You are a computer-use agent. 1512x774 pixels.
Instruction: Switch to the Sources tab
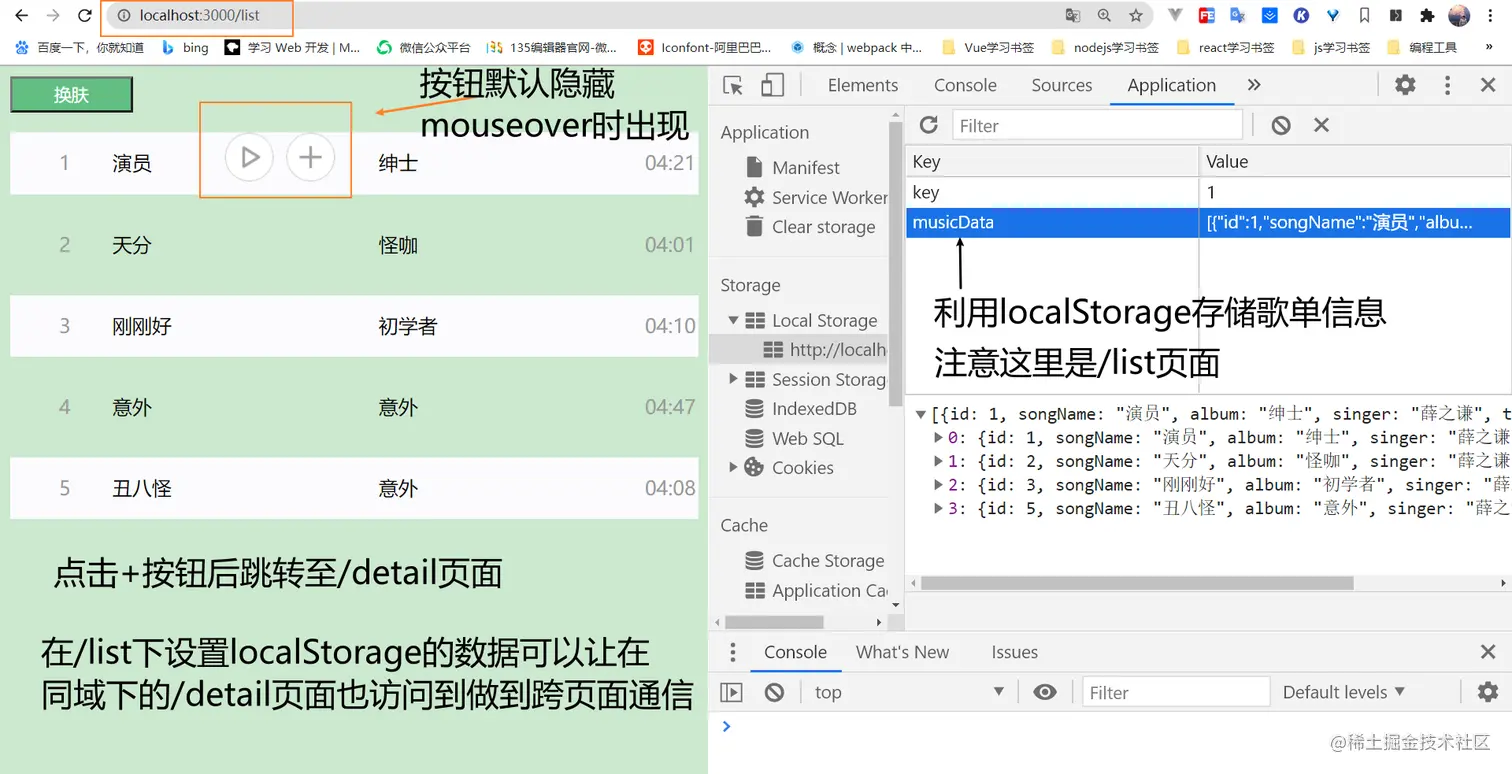1062,86
